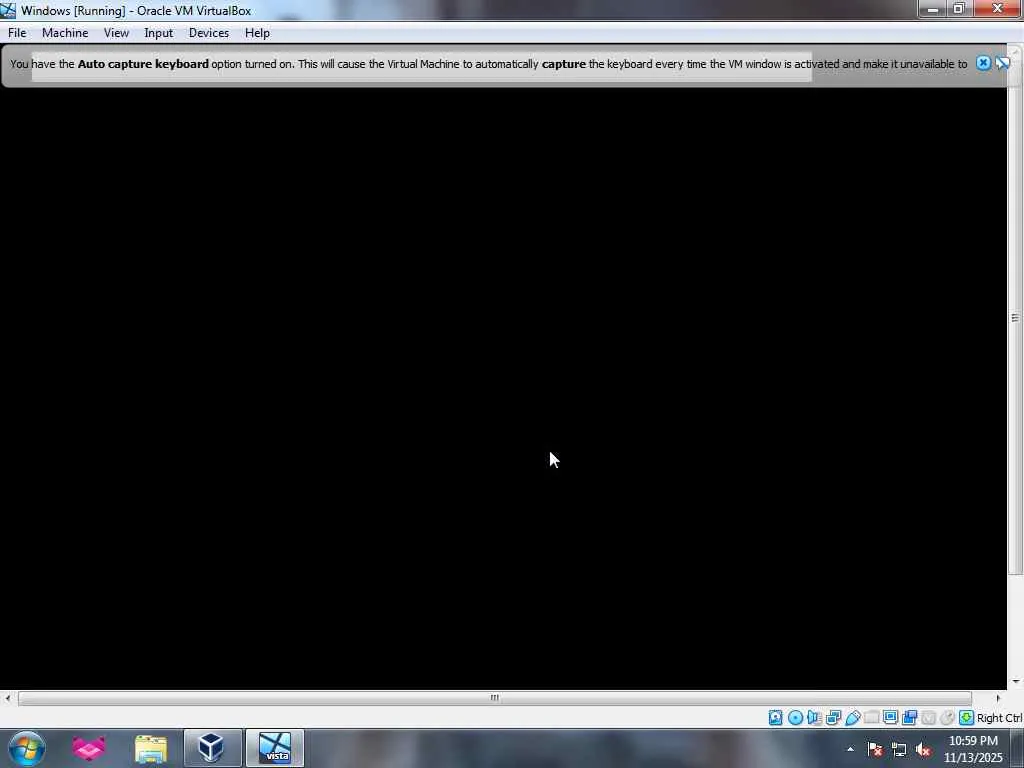Open the Action Center flag icon
The height and width of the screenshot is (768, 1024).
(x=875, y=749)
